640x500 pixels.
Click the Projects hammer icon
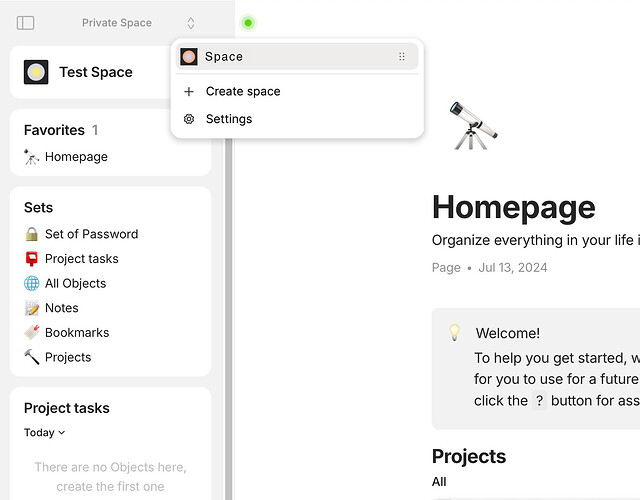[31, 357]
